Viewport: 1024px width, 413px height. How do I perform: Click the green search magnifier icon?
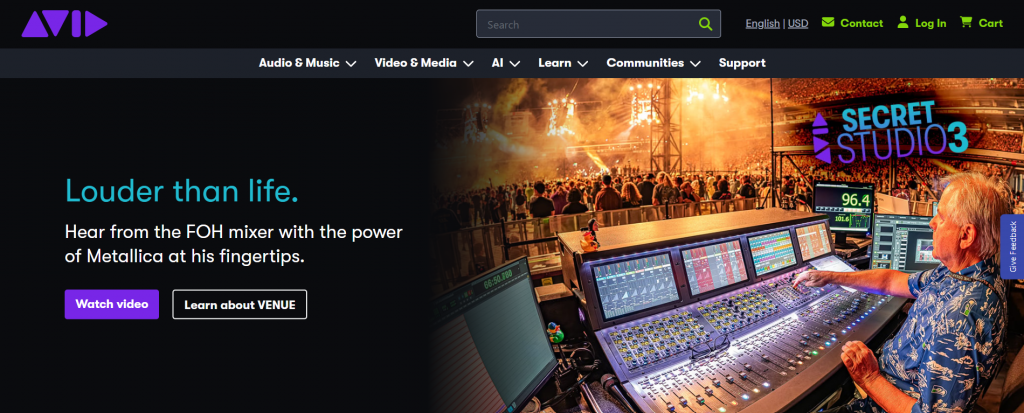click(705, 24)
